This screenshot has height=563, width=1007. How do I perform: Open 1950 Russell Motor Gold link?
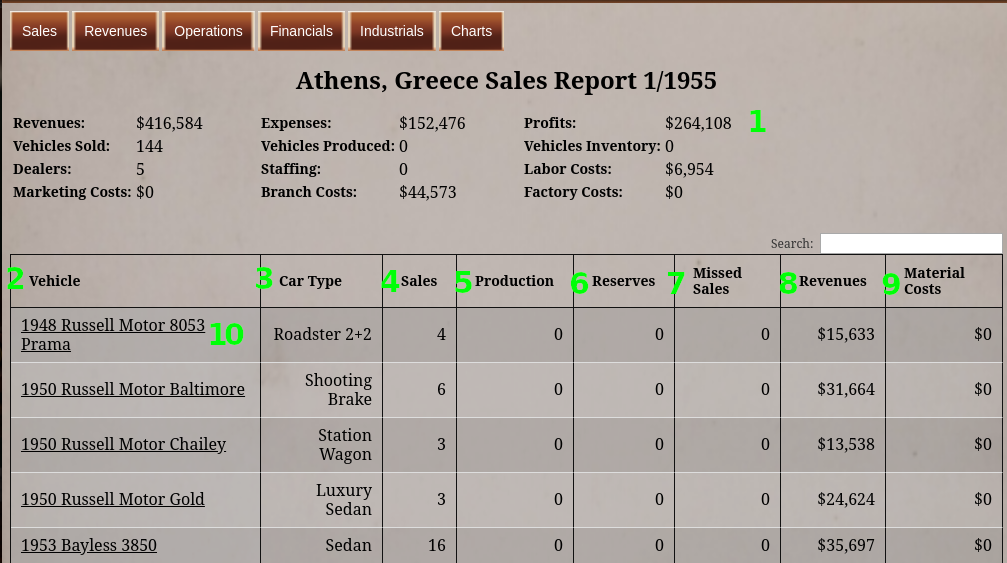pyautogui.click(x=113, y=499)
